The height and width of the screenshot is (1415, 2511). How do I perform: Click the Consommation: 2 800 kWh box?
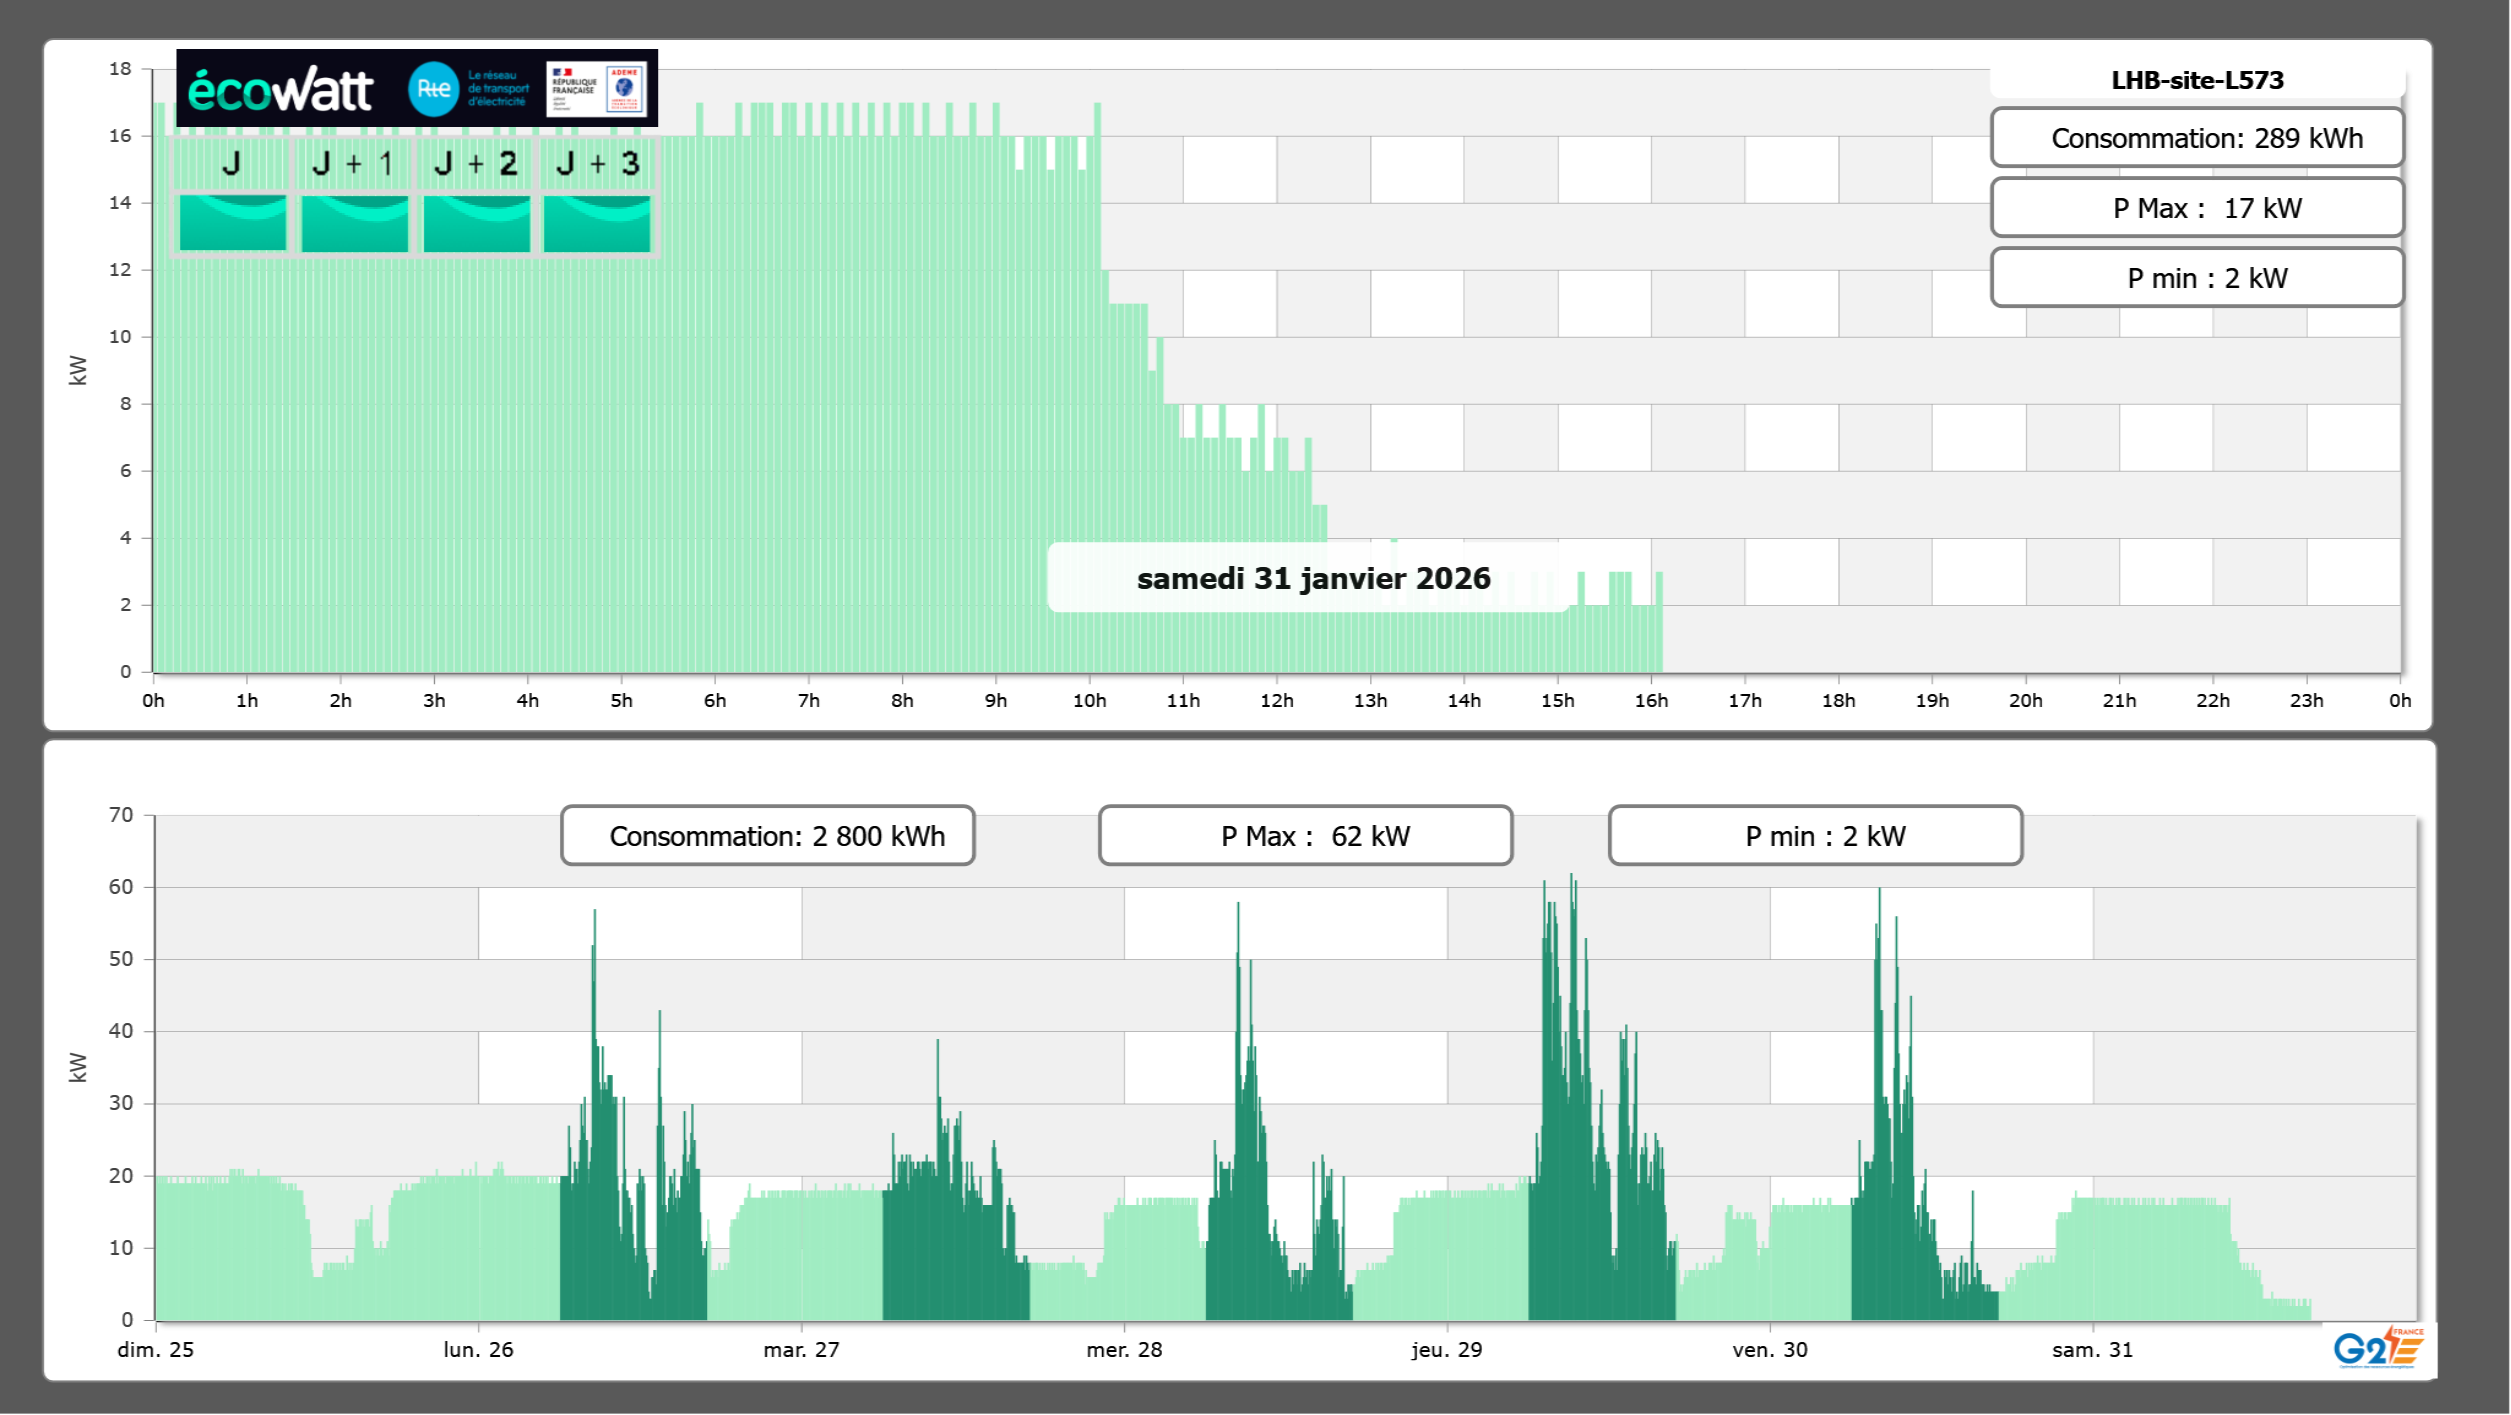point(768,836)
